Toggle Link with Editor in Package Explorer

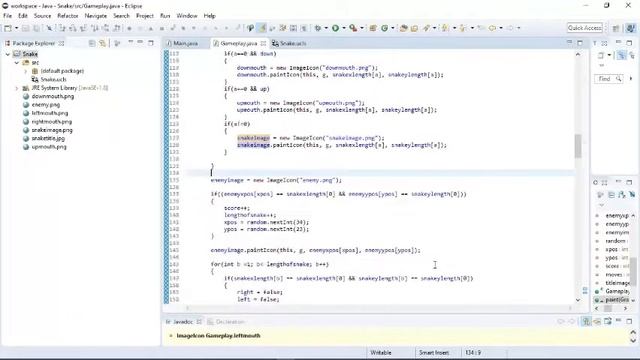(x=102, y=43)
